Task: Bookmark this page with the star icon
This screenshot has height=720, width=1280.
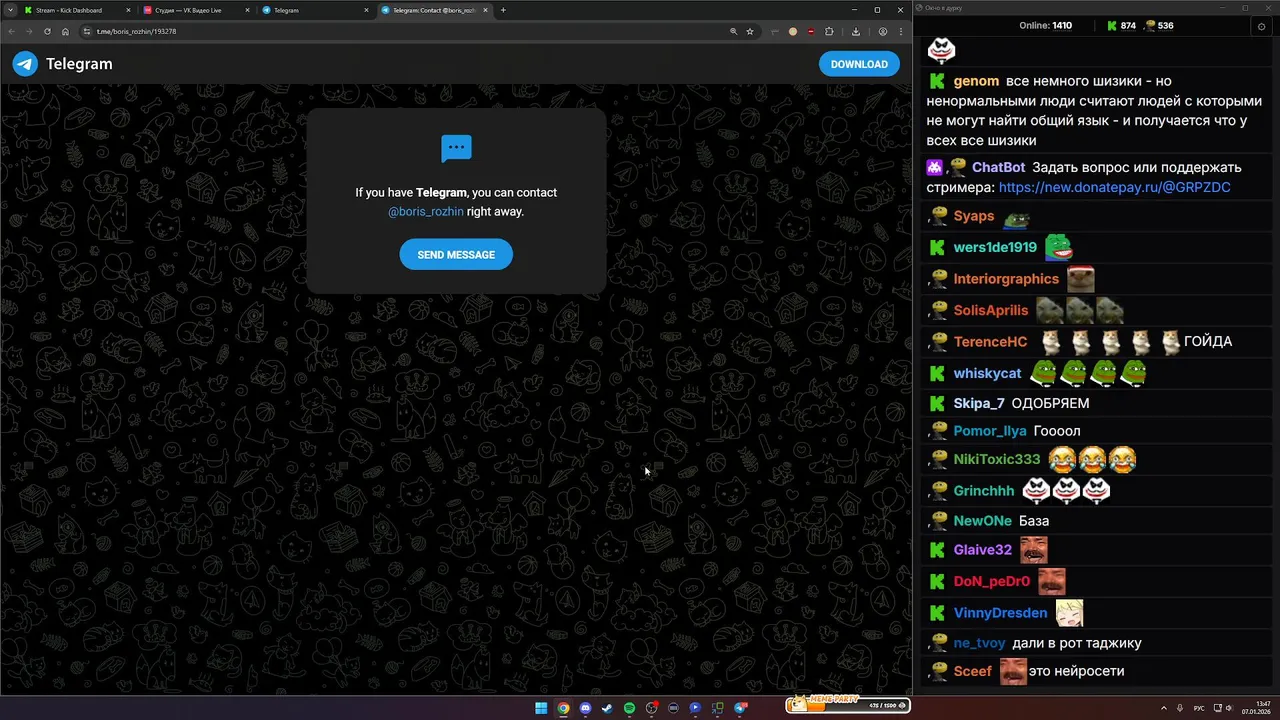Action: [750, 31]
